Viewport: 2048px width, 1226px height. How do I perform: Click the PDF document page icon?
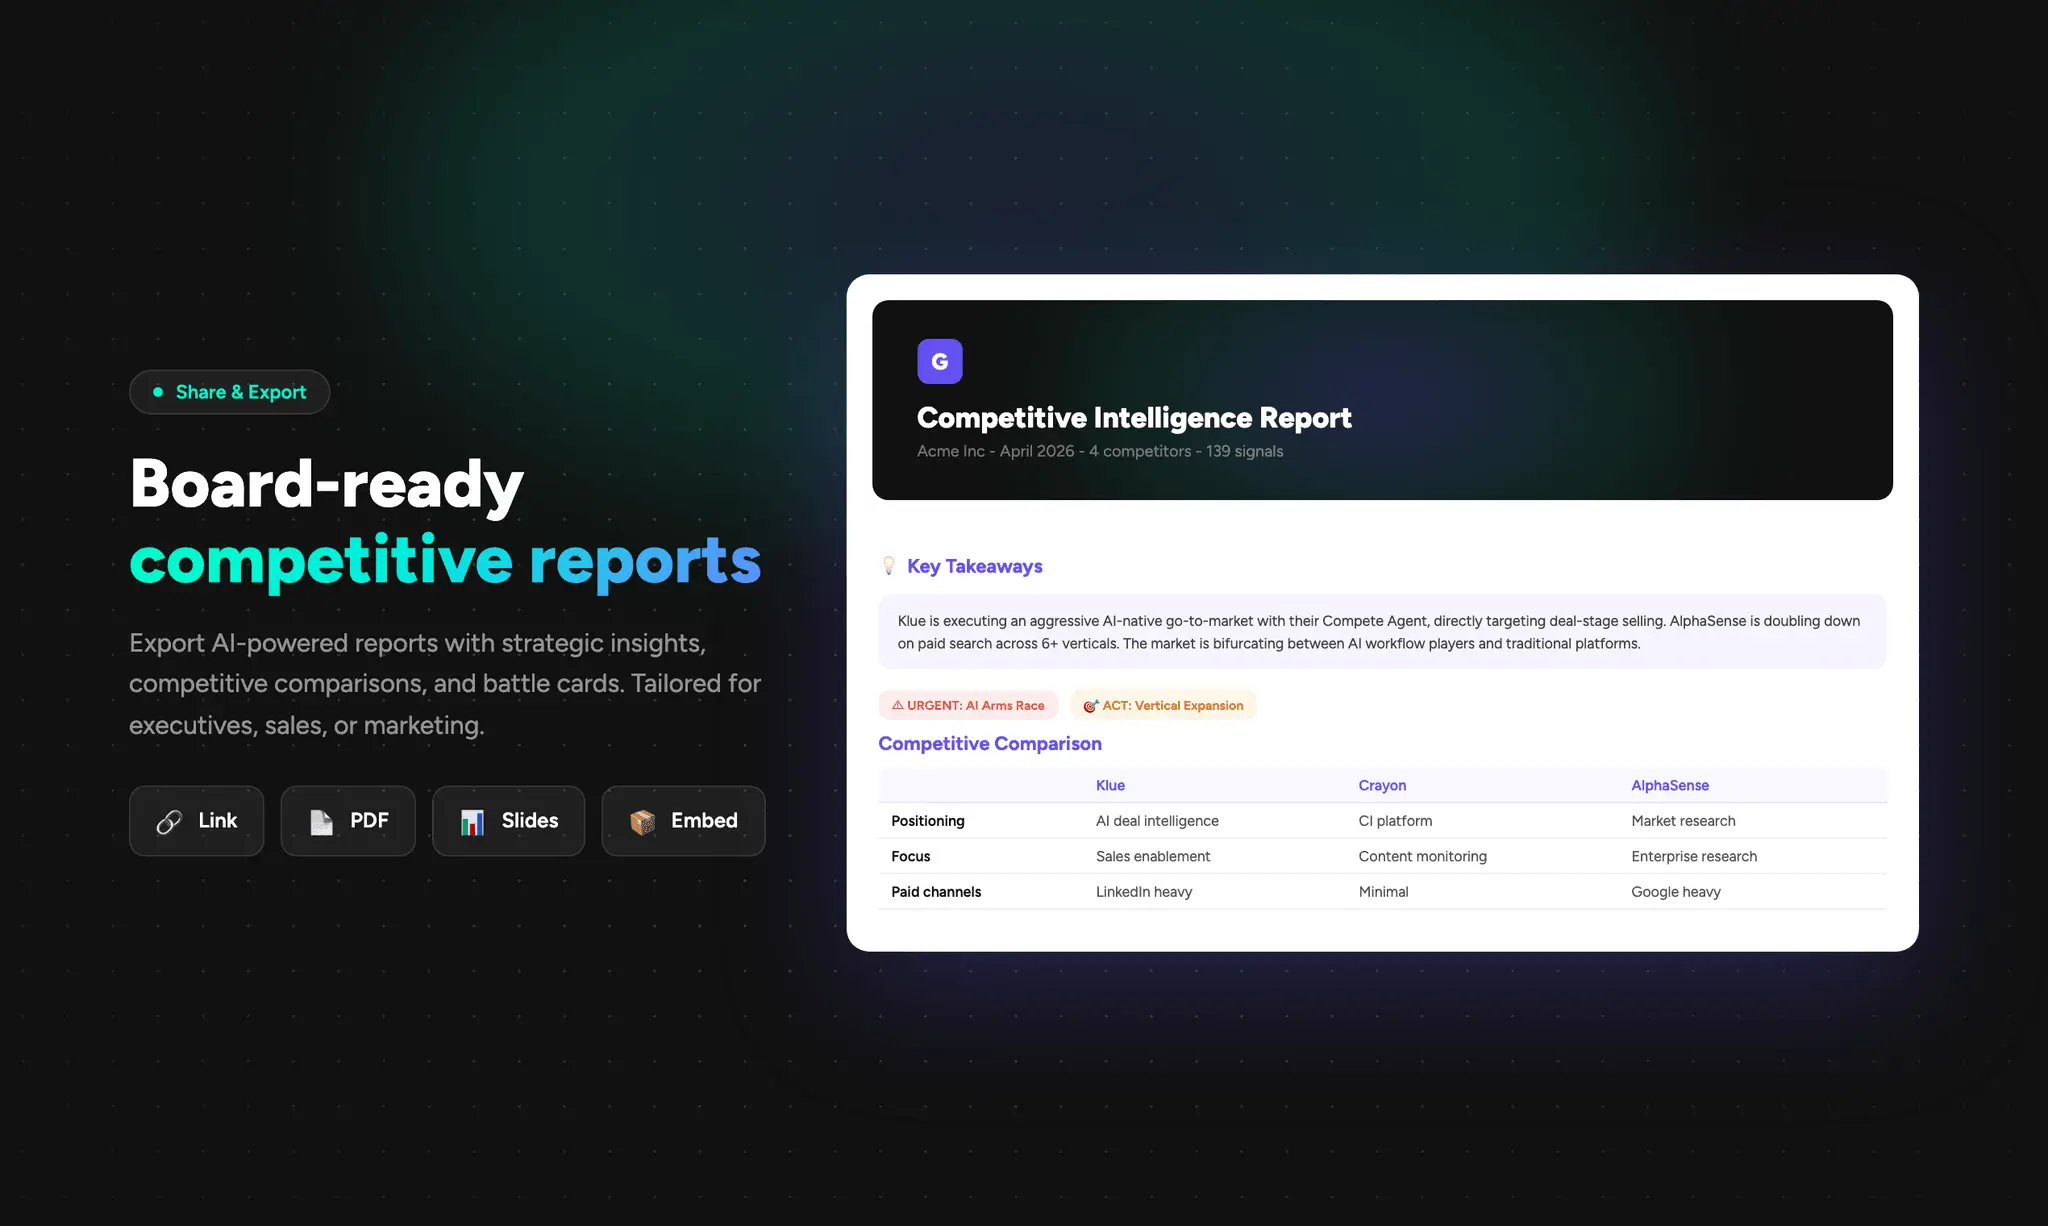321,822
